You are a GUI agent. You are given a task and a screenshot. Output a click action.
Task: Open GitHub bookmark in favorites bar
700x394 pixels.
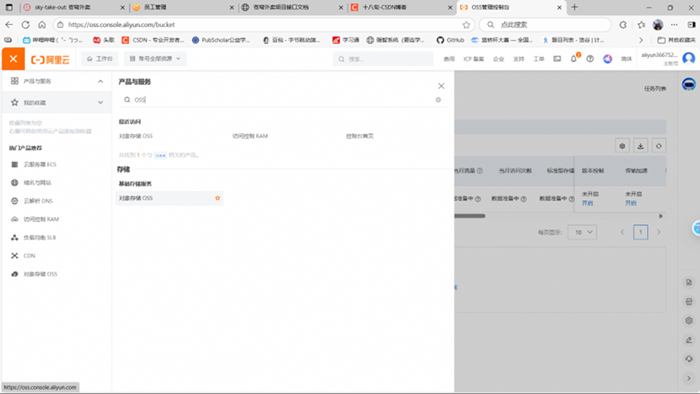pos(450,40)
